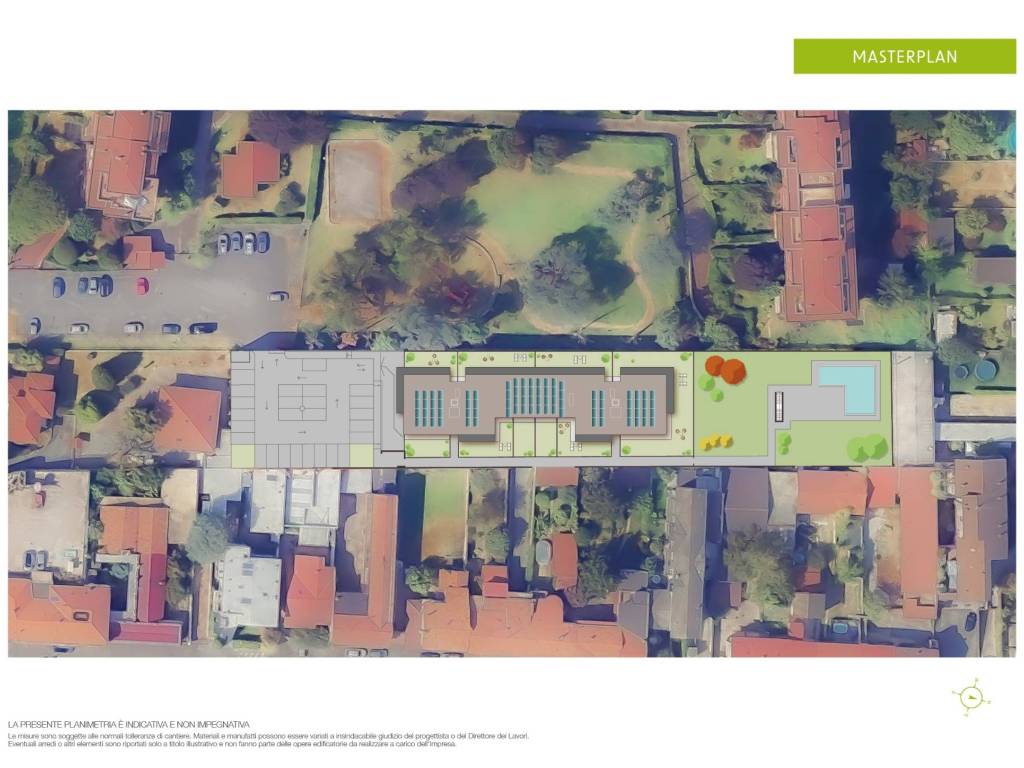Click the central rooftop solar panel array
The height and width of the screenshot is (768, 1024).
(x=535, y=398)
